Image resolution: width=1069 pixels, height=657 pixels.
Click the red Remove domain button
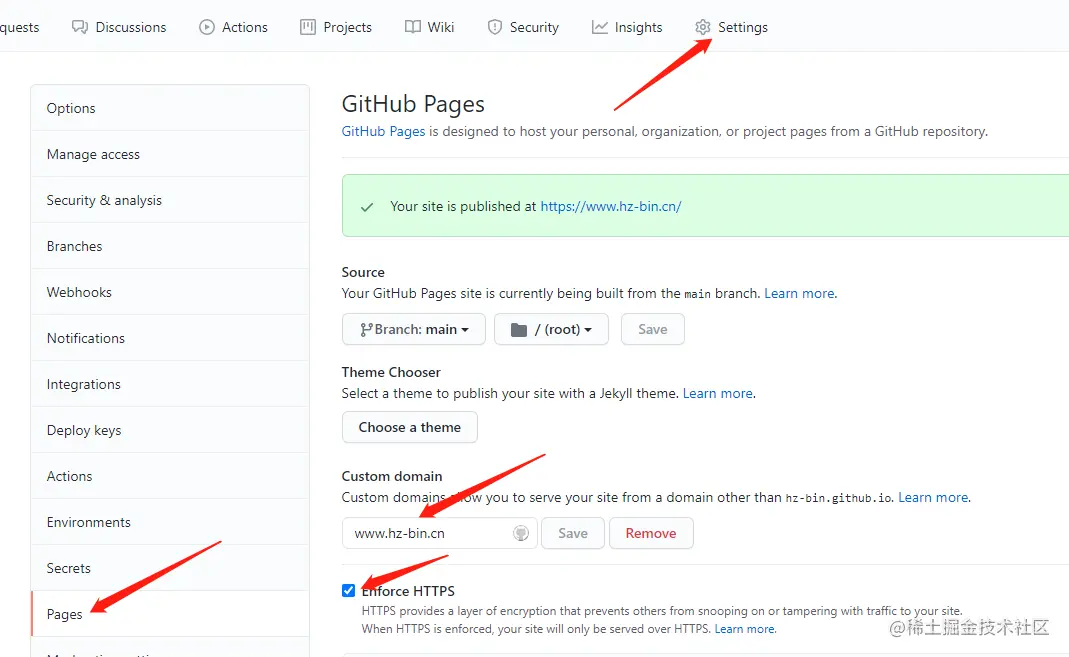click(x=651, y=533)
